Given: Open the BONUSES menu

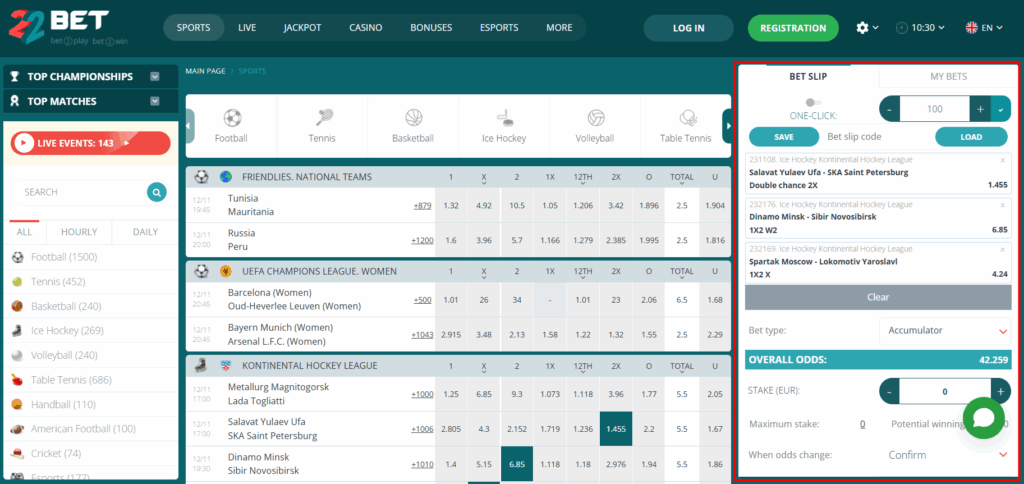Looking at the screenshot, I should coord(431,27).
